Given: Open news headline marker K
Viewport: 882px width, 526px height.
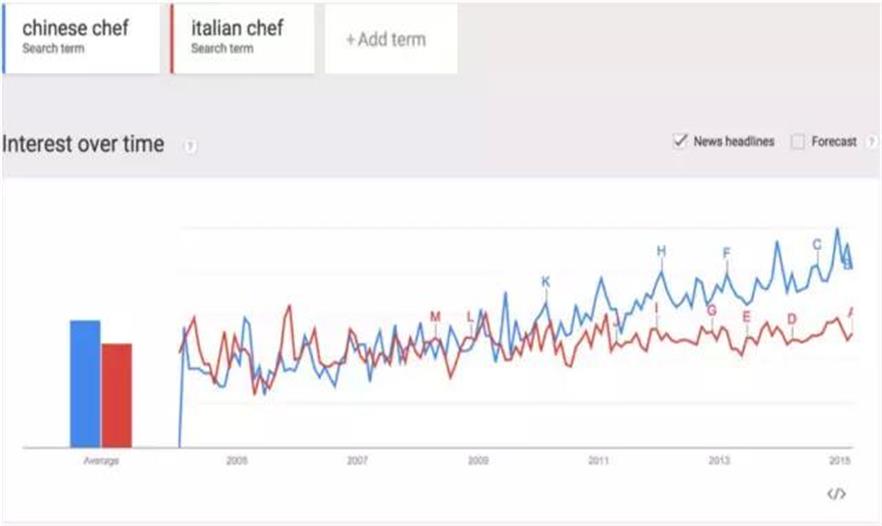Looking at the screenshot, I should click(546, 282).
